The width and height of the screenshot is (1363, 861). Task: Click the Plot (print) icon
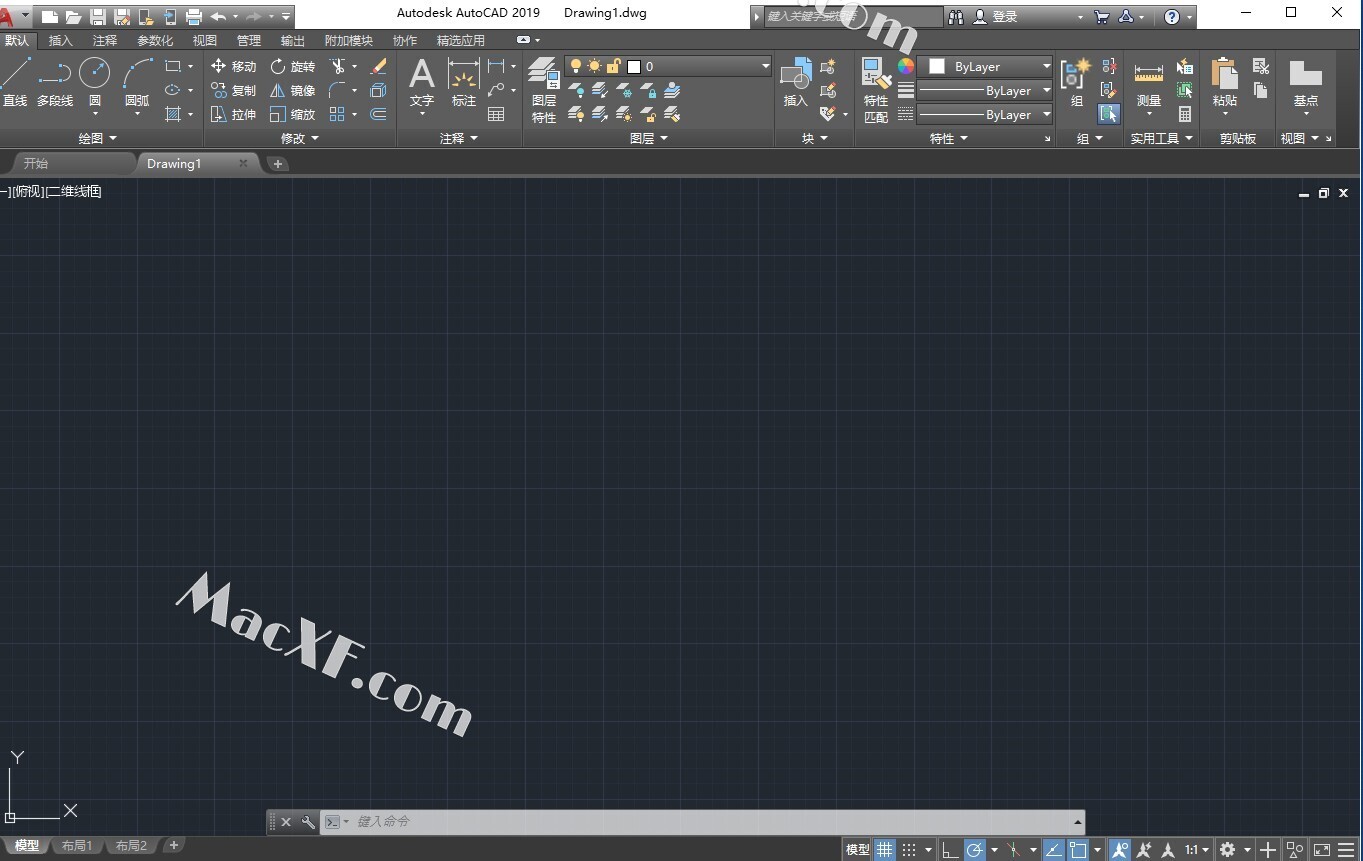pyautogui.click(x=194, y=16)
